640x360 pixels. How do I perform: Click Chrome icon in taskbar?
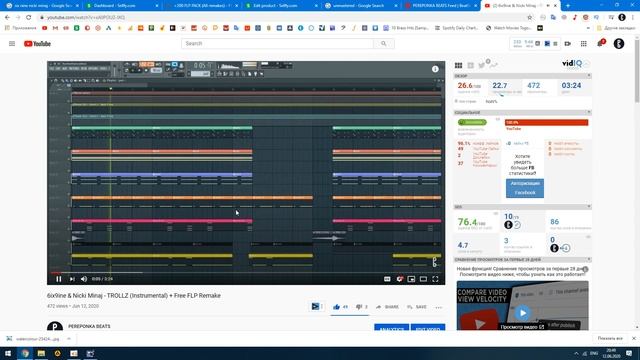(25, 353)
